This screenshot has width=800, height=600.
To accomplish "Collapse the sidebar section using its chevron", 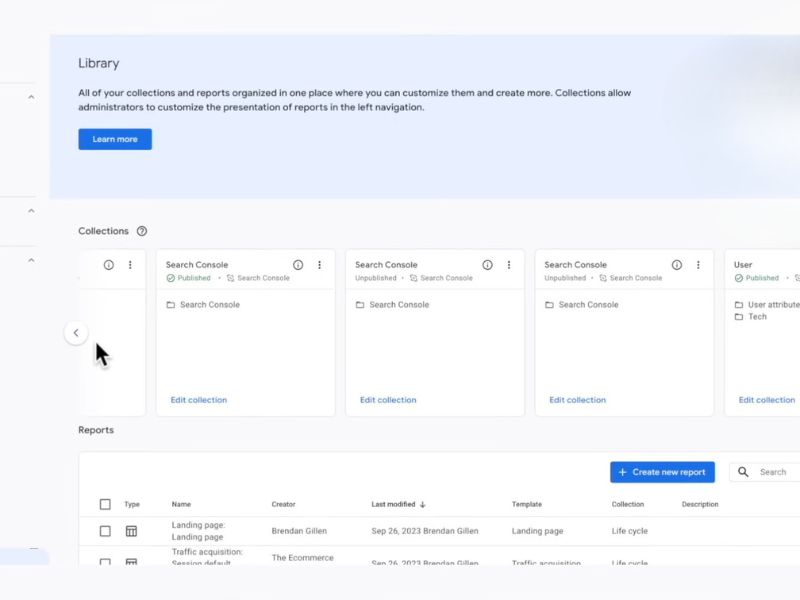I will pos(31,98).
